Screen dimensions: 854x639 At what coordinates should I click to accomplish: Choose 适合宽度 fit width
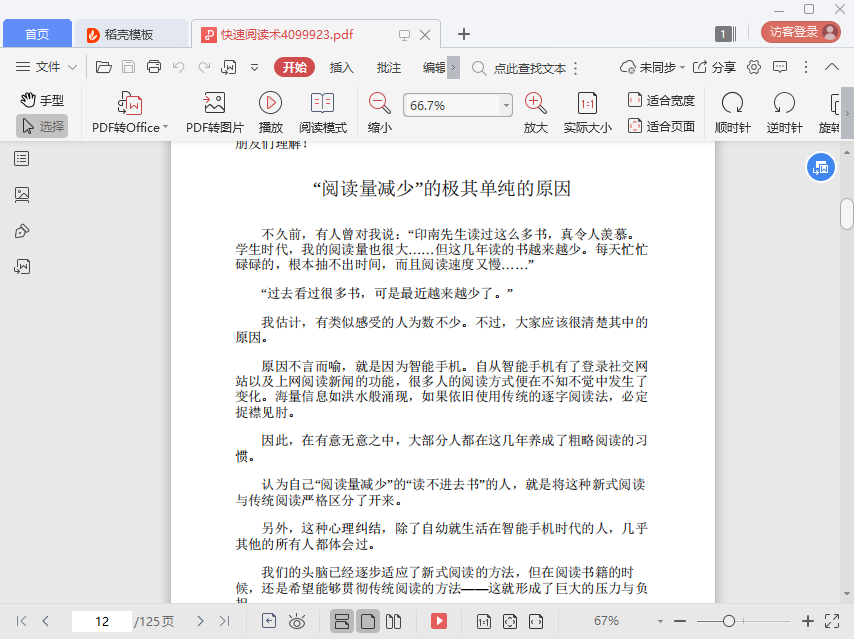661,100
